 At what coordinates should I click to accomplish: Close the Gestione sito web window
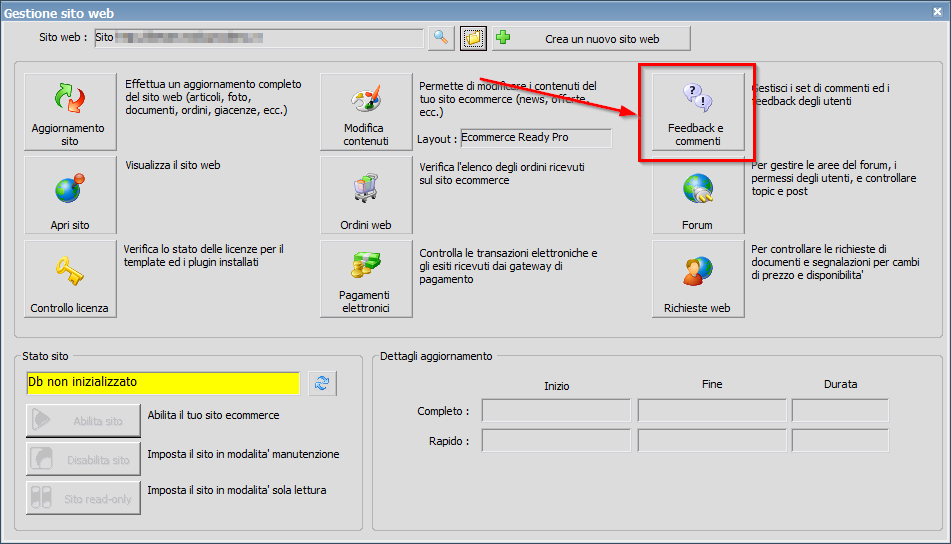[935, 12]
